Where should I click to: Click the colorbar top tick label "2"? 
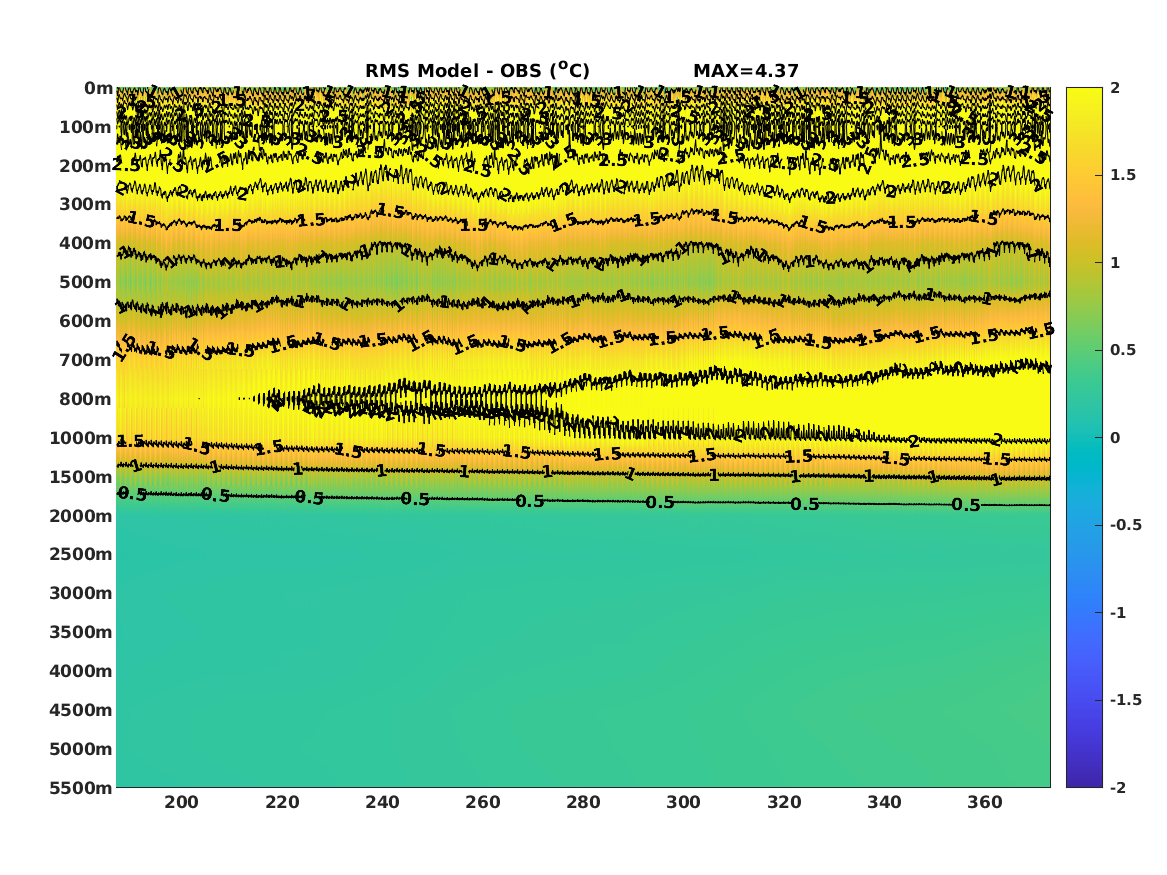1115,88
